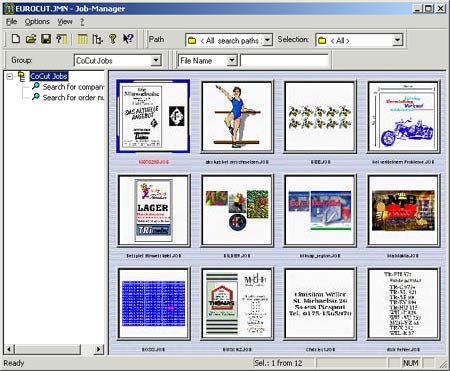Click the search-settings icon next to Save

click(61, 39)
